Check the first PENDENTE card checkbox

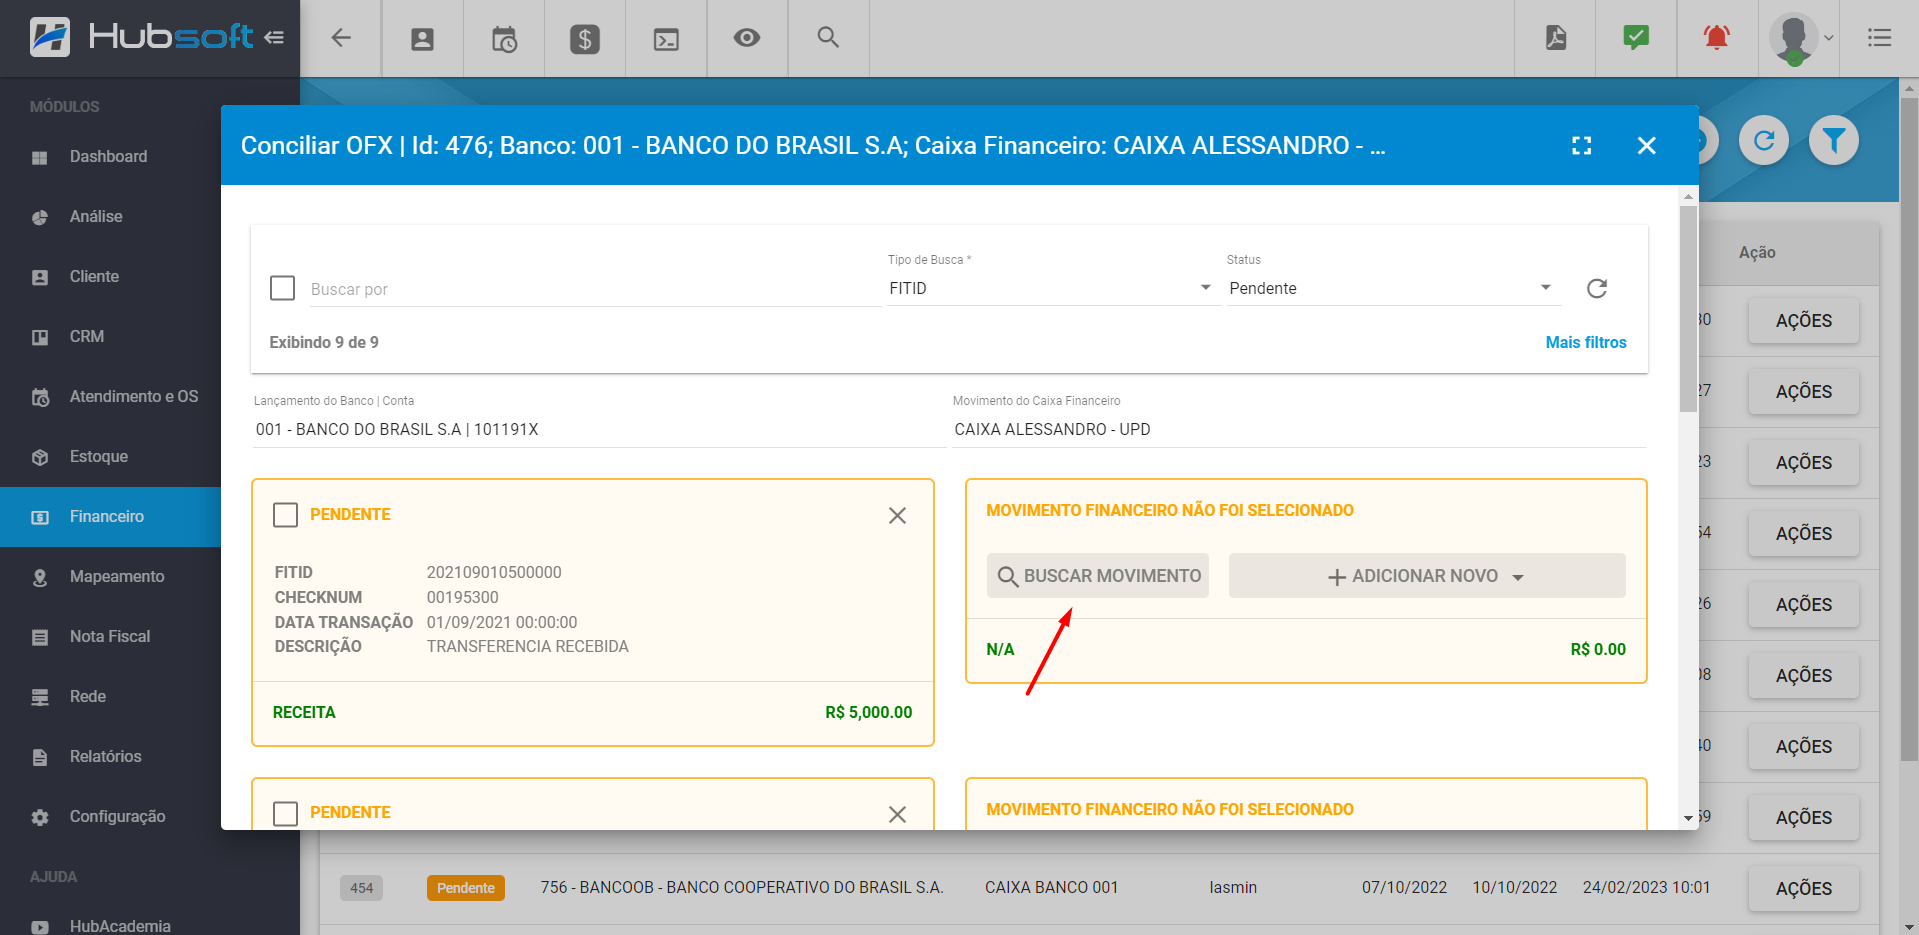pos(286,515)
